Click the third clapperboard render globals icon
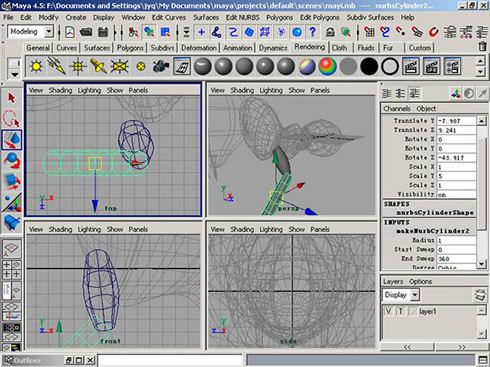490x367 pixels. click(x=452, y=66)
